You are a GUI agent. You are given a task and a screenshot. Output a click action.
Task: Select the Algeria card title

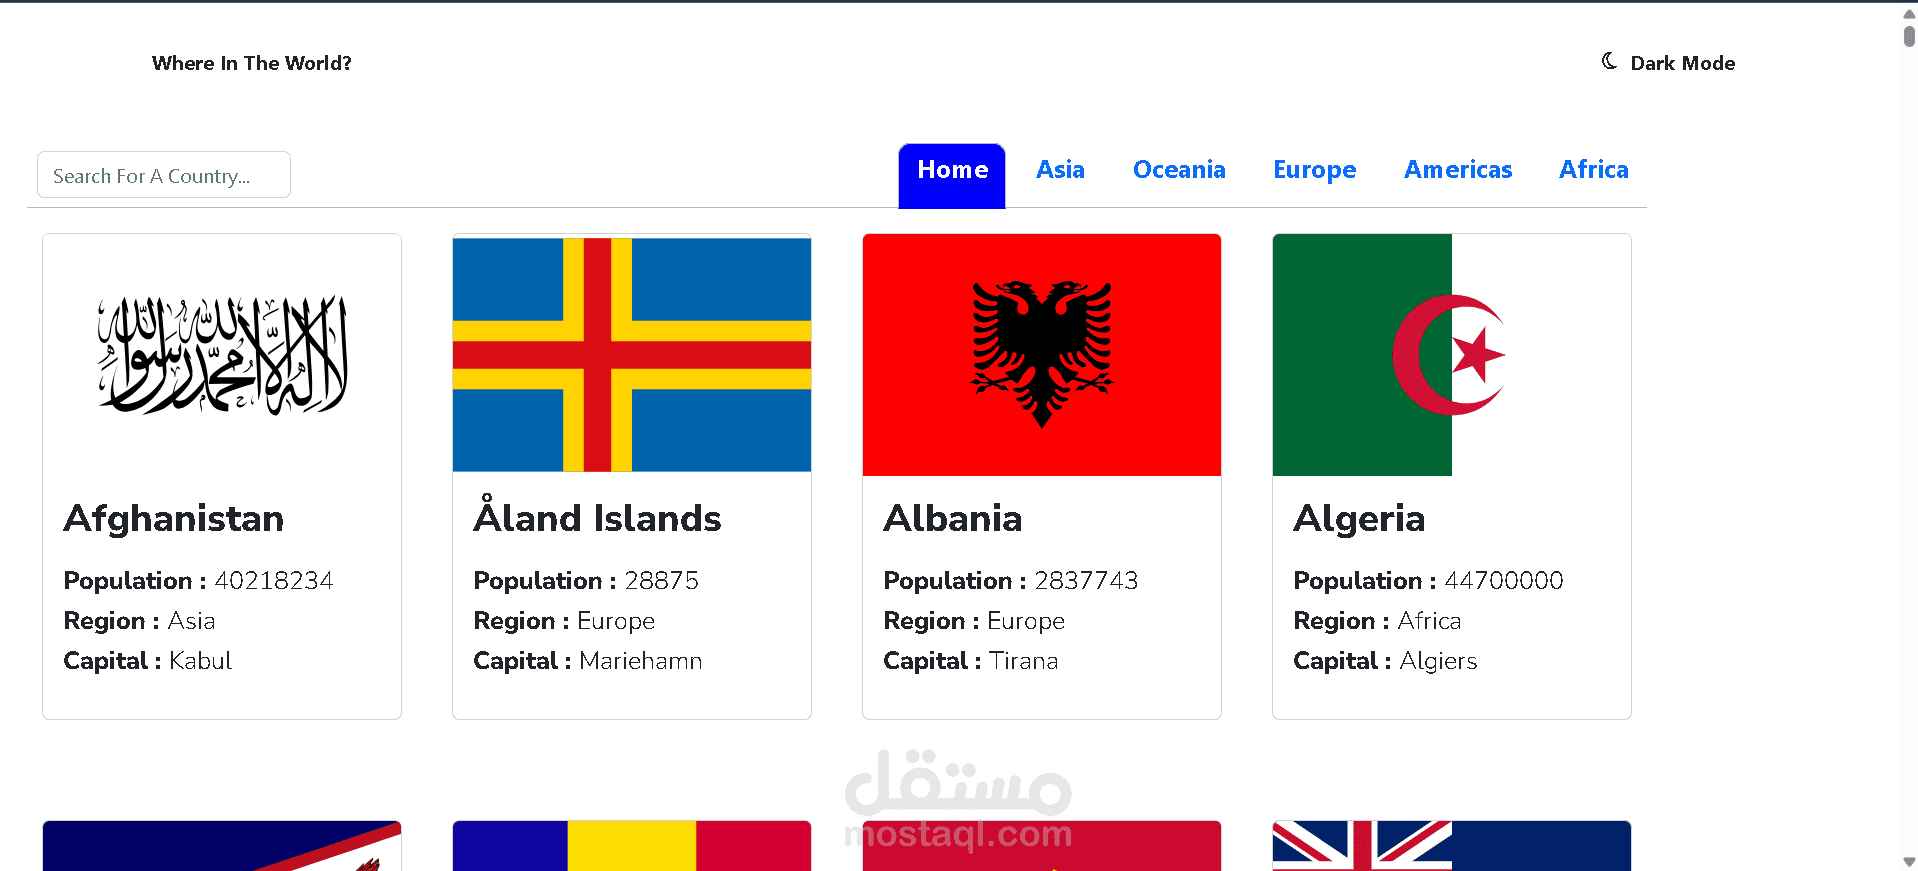click(x=1359, y=520)
